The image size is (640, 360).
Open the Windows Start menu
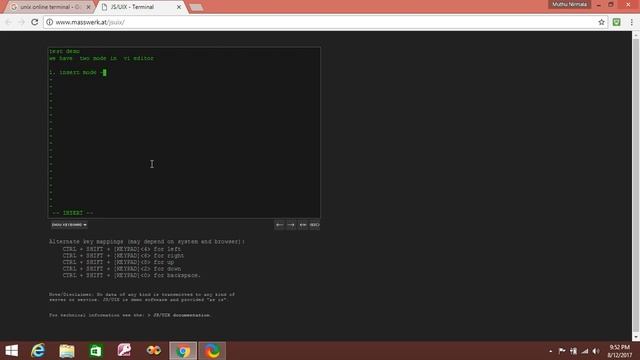(11, 351)
